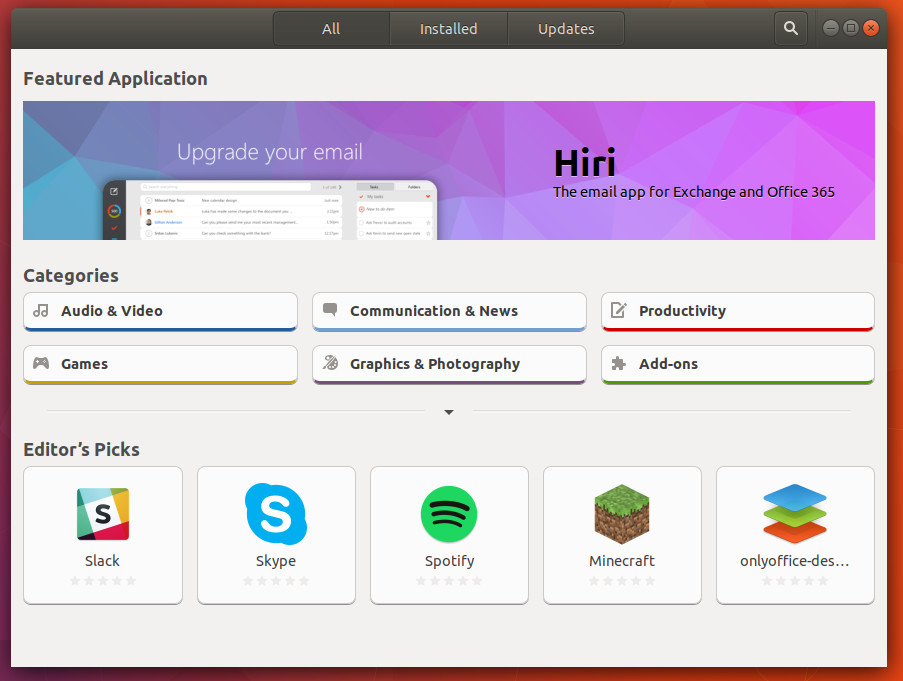Click the Hiri email client preview screenshot
Image resolution: width=903 pixels, height=681 pixels.
pyautogui.click(x=270, y=210)
